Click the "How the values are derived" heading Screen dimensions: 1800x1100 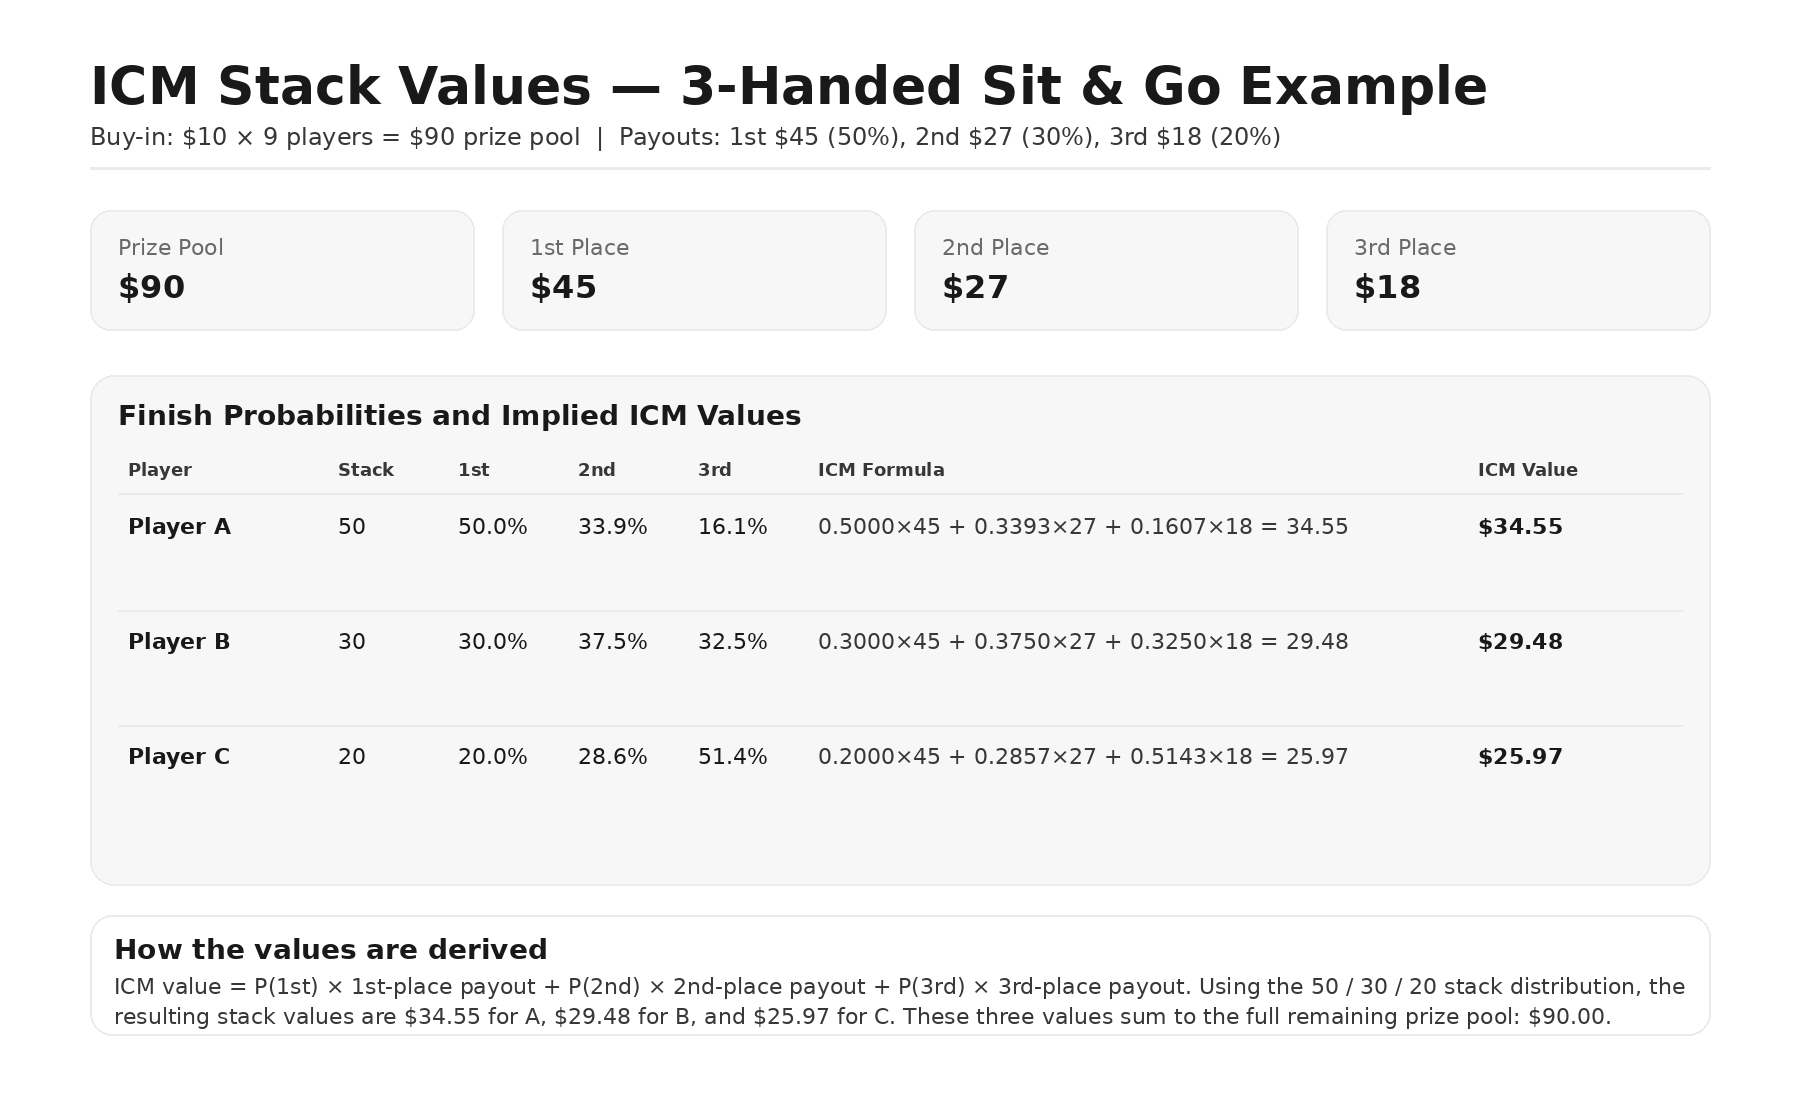(331, 950)
